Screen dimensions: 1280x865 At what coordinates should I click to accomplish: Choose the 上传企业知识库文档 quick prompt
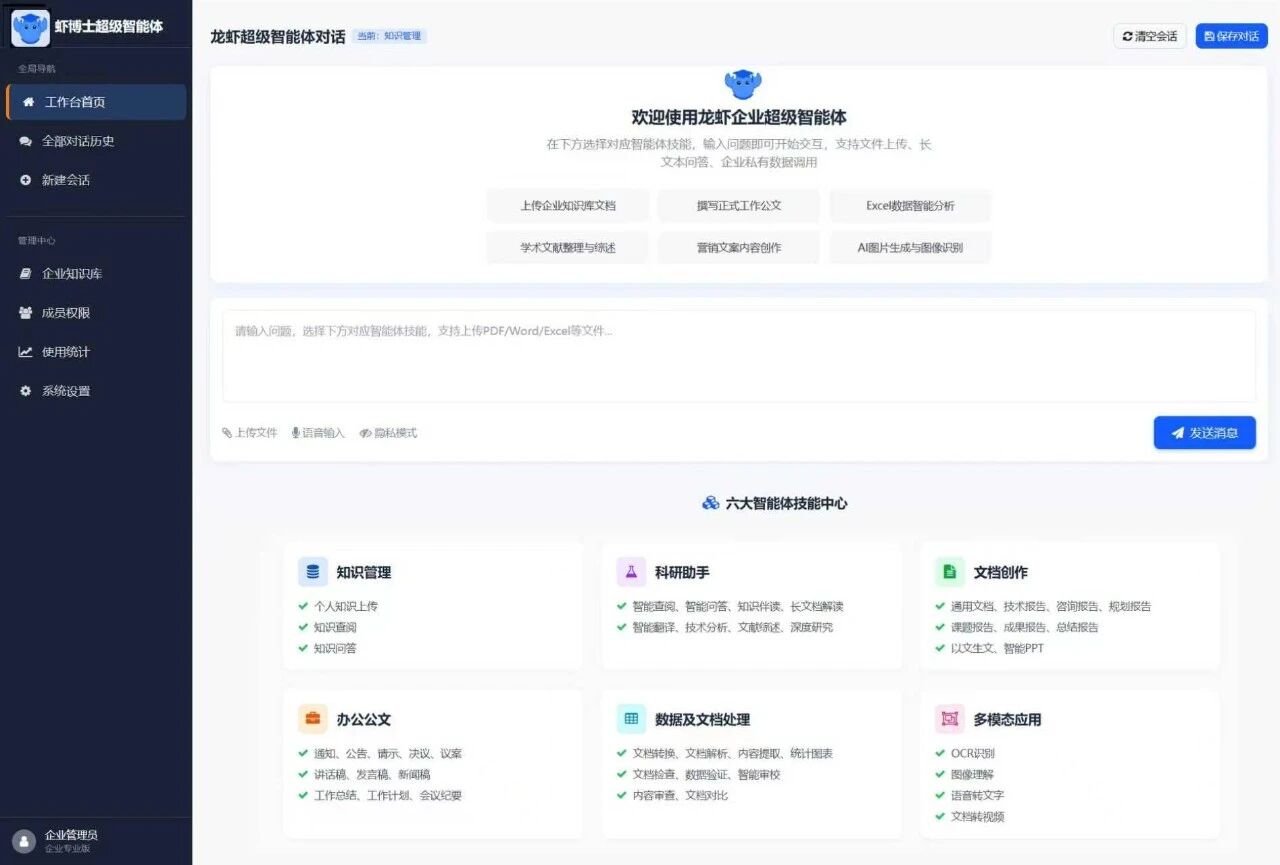click(x=568, y=206)
